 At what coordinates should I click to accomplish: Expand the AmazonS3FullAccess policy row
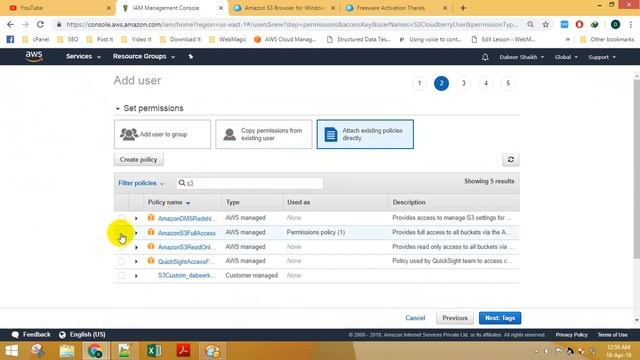[x=136, y=233]
